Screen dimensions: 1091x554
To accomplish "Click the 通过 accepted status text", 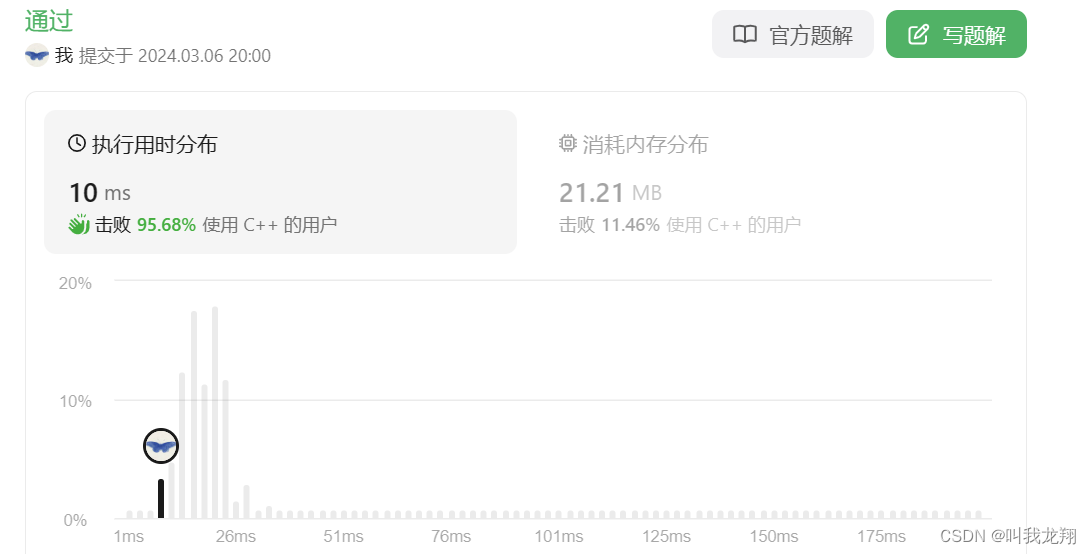I will pos(49,21).
